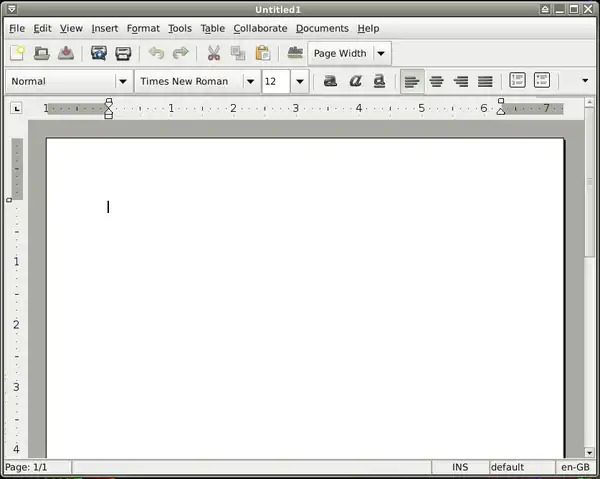
Task: Expand the Normal paragraph style dropdown
Action: [123, 81]
